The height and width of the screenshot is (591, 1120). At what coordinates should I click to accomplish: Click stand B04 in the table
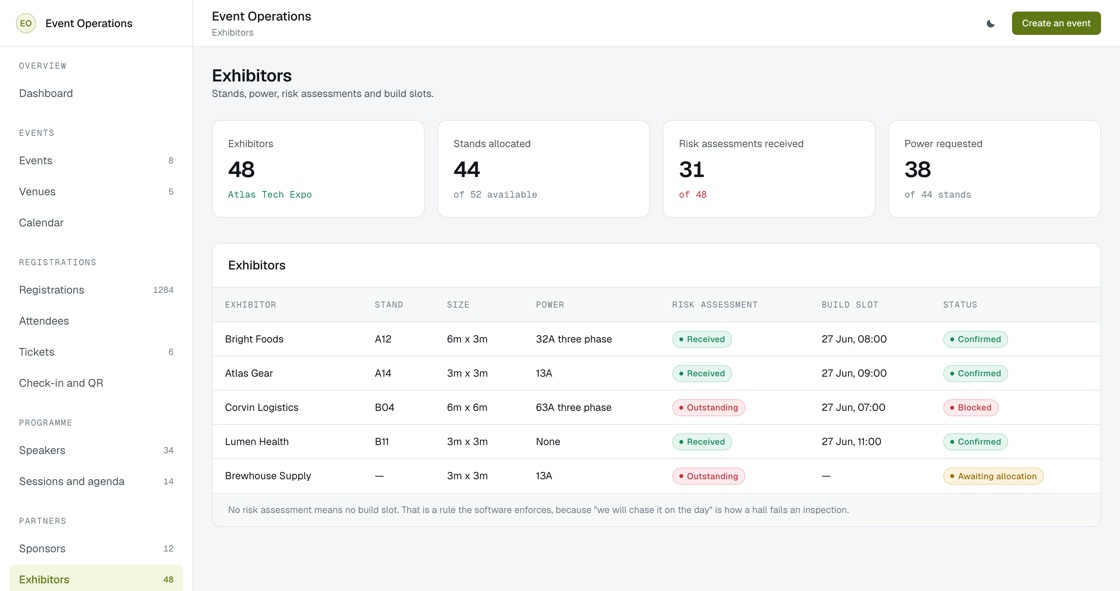coord(384,408)
